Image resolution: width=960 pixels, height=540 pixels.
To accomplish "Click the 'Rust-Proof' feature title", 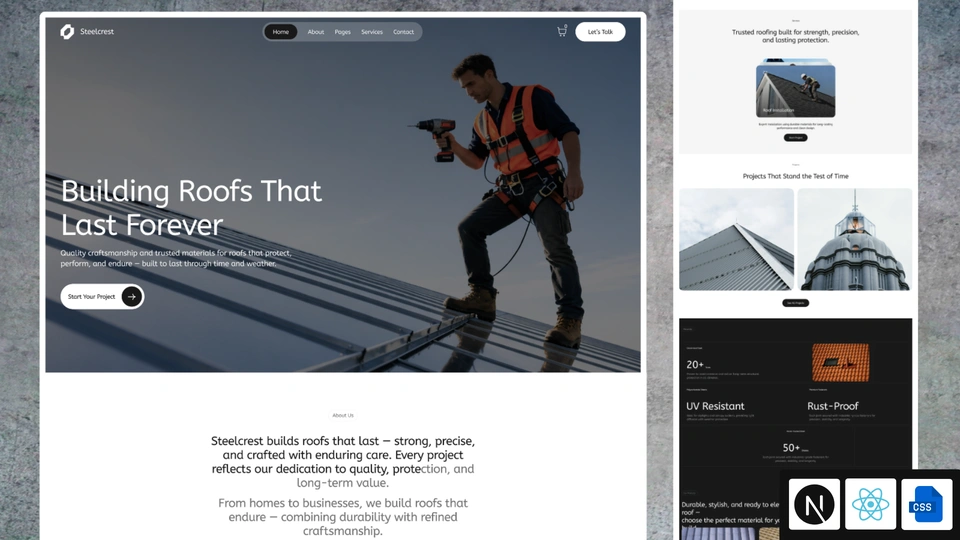I will (x=833, y=406).
